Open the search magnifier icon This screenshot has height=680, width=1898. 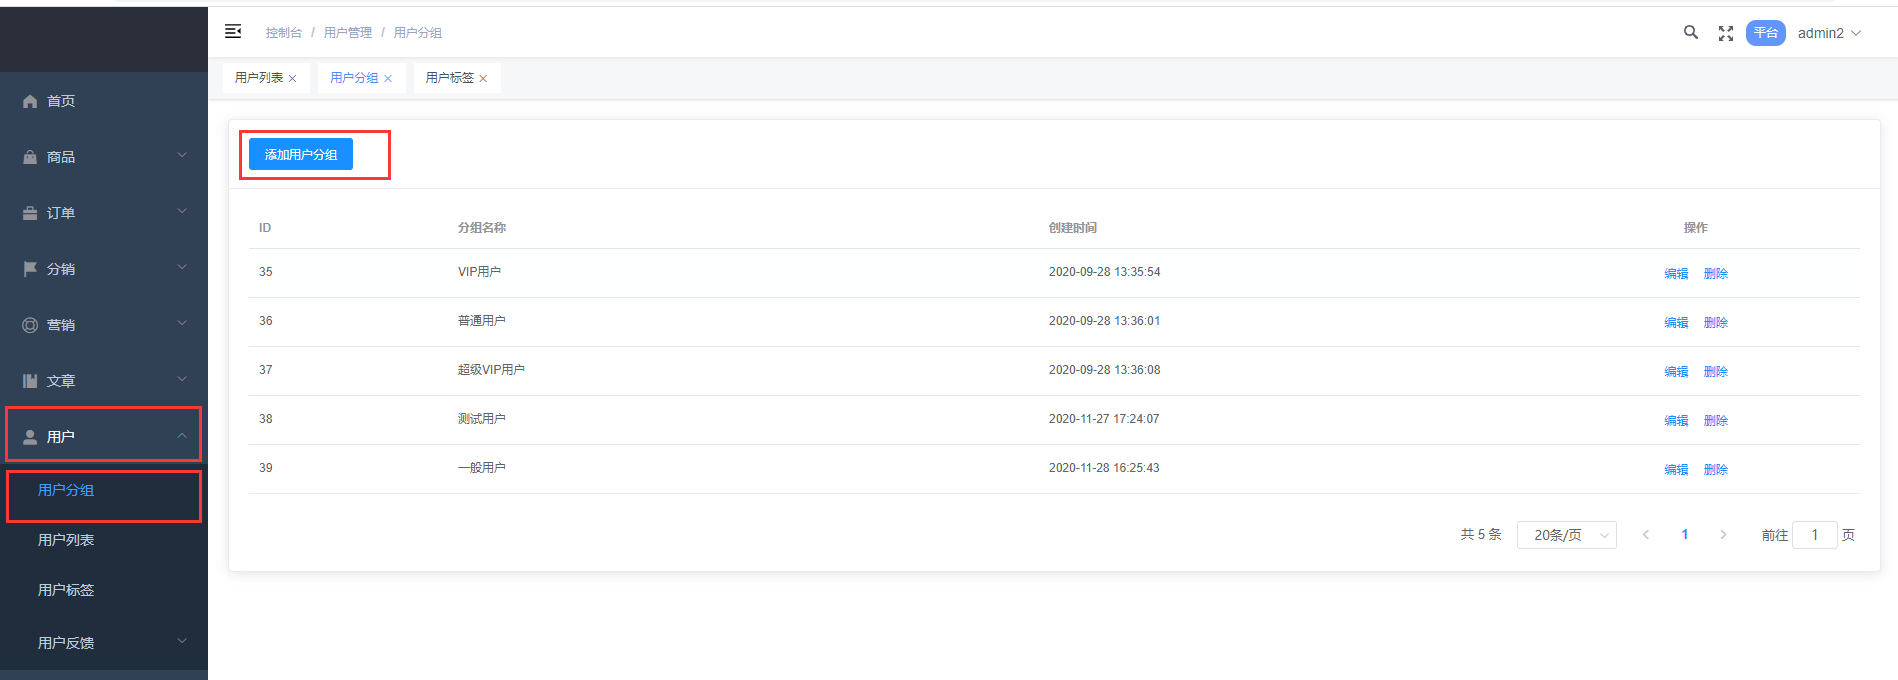1691,32
